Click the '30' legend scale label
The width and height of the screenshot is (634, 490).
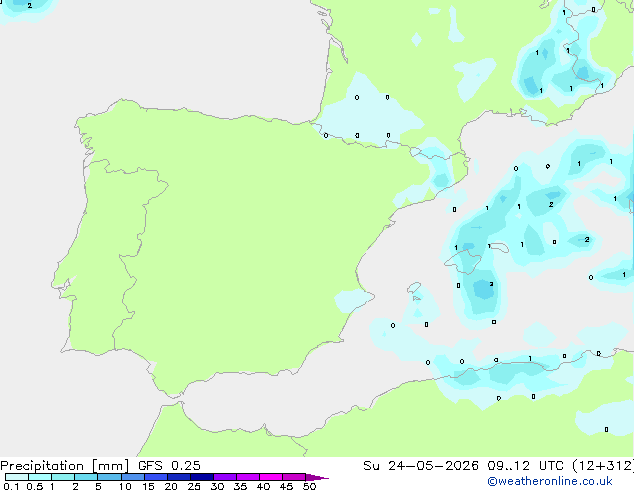pyautogui.click(x=217, y=486)
